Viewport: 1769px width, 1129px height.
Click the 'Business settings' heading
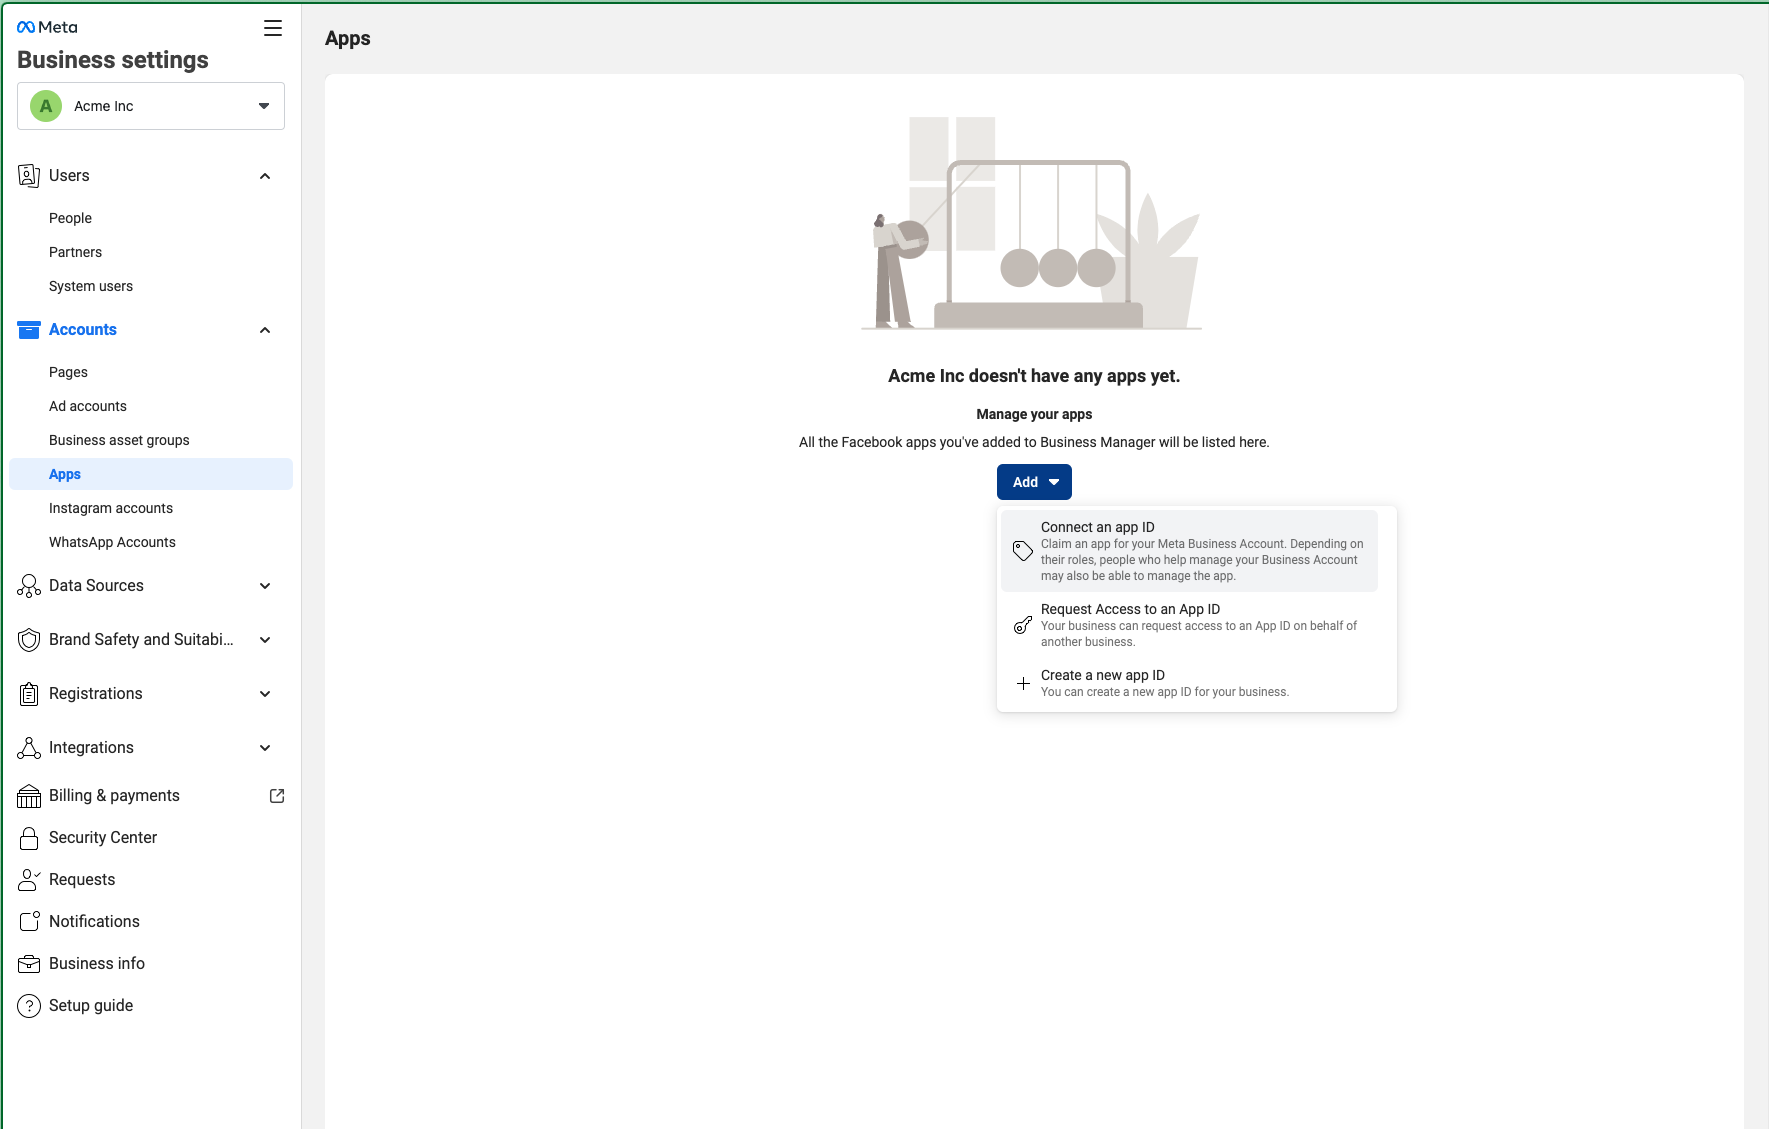click(113, 60)
